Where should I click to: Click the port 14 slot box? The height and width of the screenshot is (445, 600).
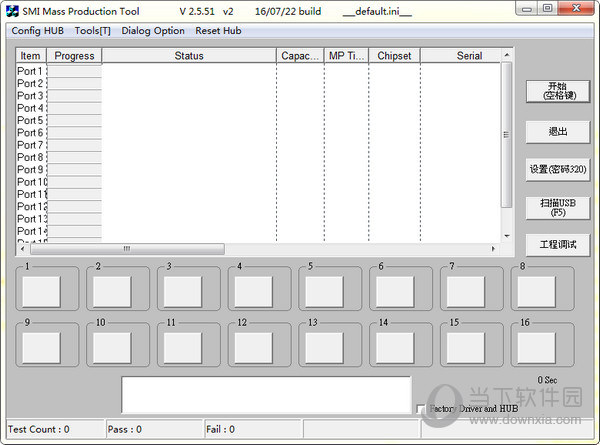[x=395, y=348]
